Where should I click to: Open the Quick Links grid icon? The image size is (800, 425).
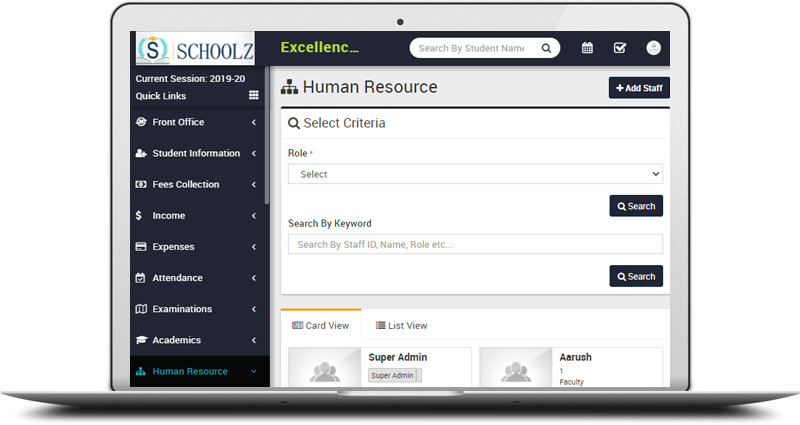point(254,95)
